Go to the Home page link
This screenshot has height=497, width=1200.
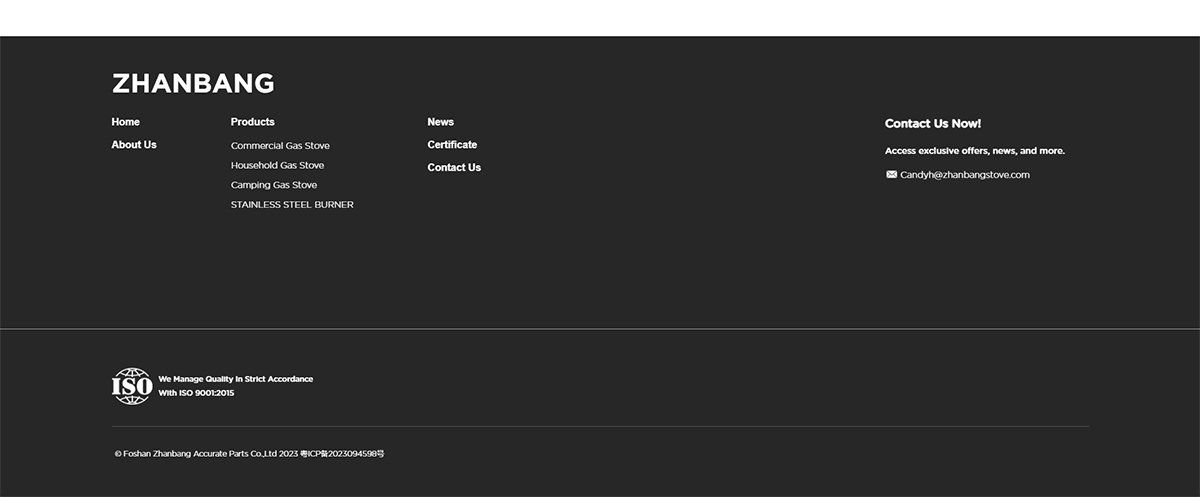coord(126,122)
